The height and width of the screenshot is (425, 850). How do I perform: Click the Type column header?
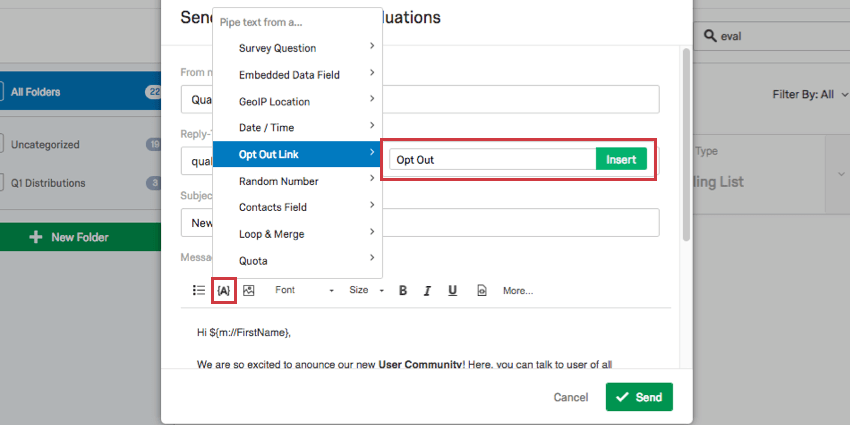[x=706, y=151]
